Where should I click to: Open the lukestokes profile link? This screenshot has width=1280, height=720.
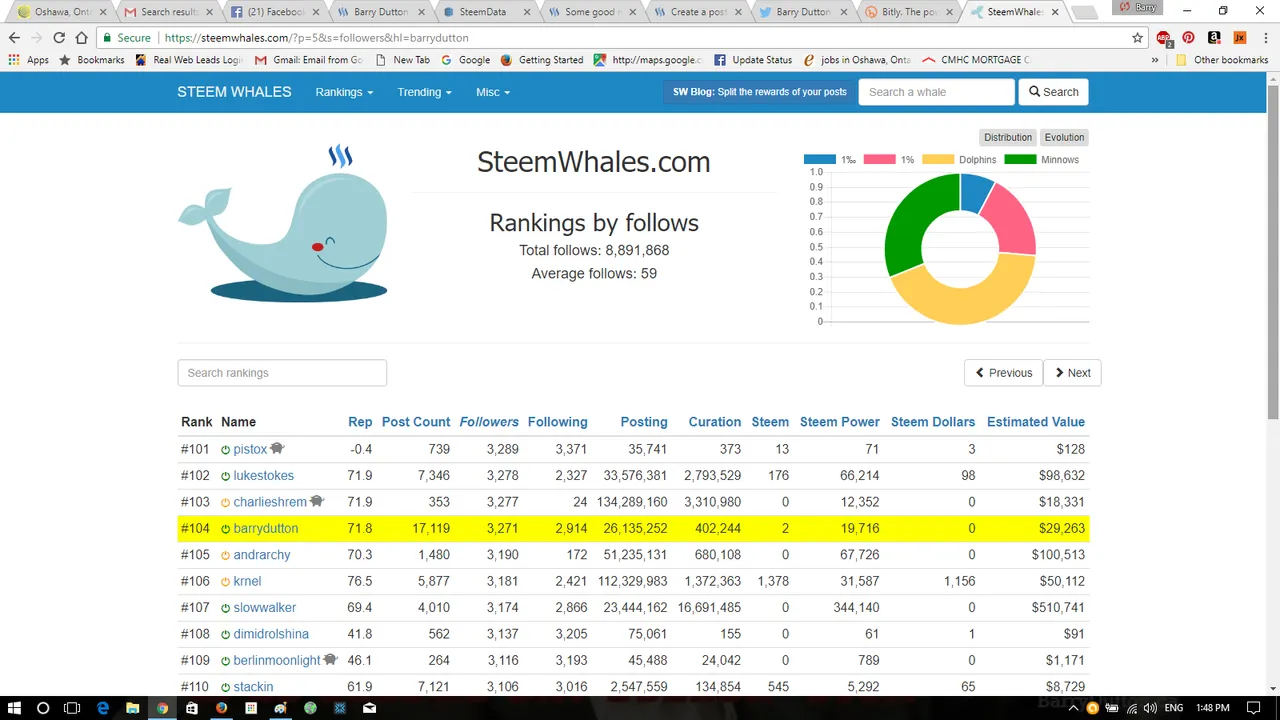(264, 476)
